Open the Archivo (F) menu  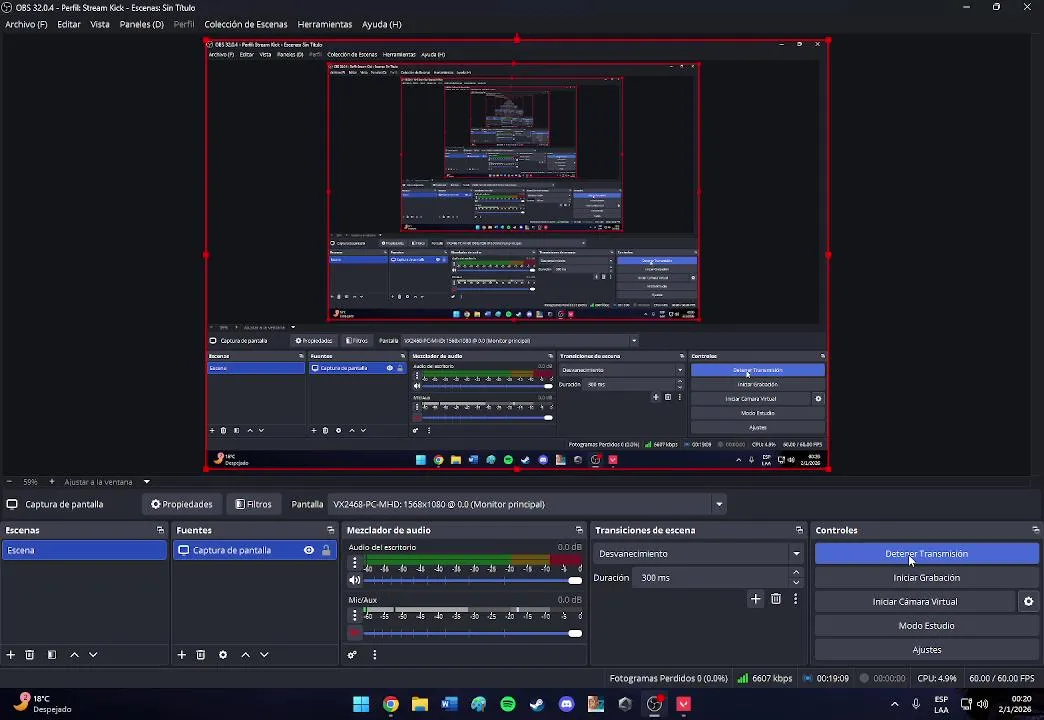26,24
